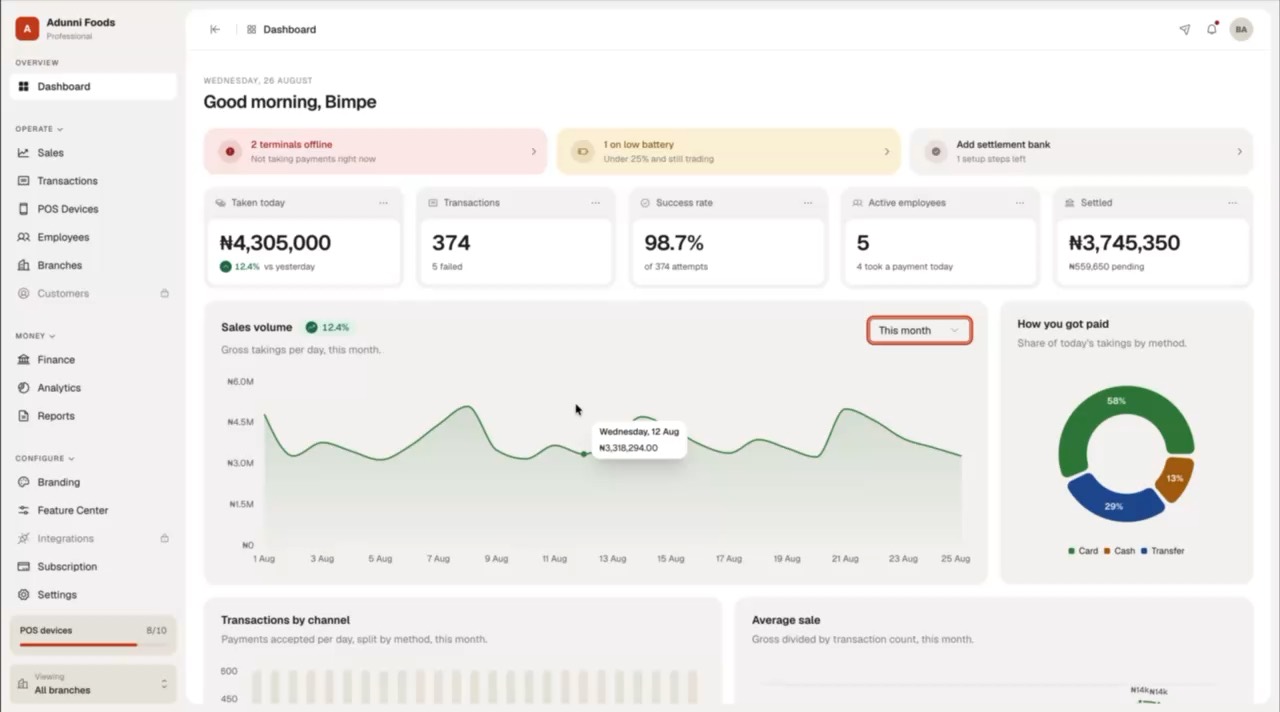Open Integrations in sidebar

(x=93, y=538)
